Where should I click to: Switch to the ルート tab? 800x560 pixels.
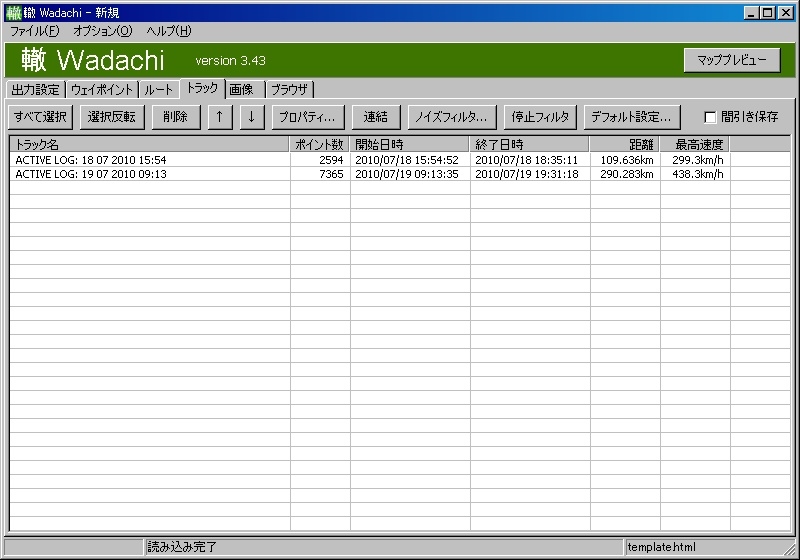(159, 90)
